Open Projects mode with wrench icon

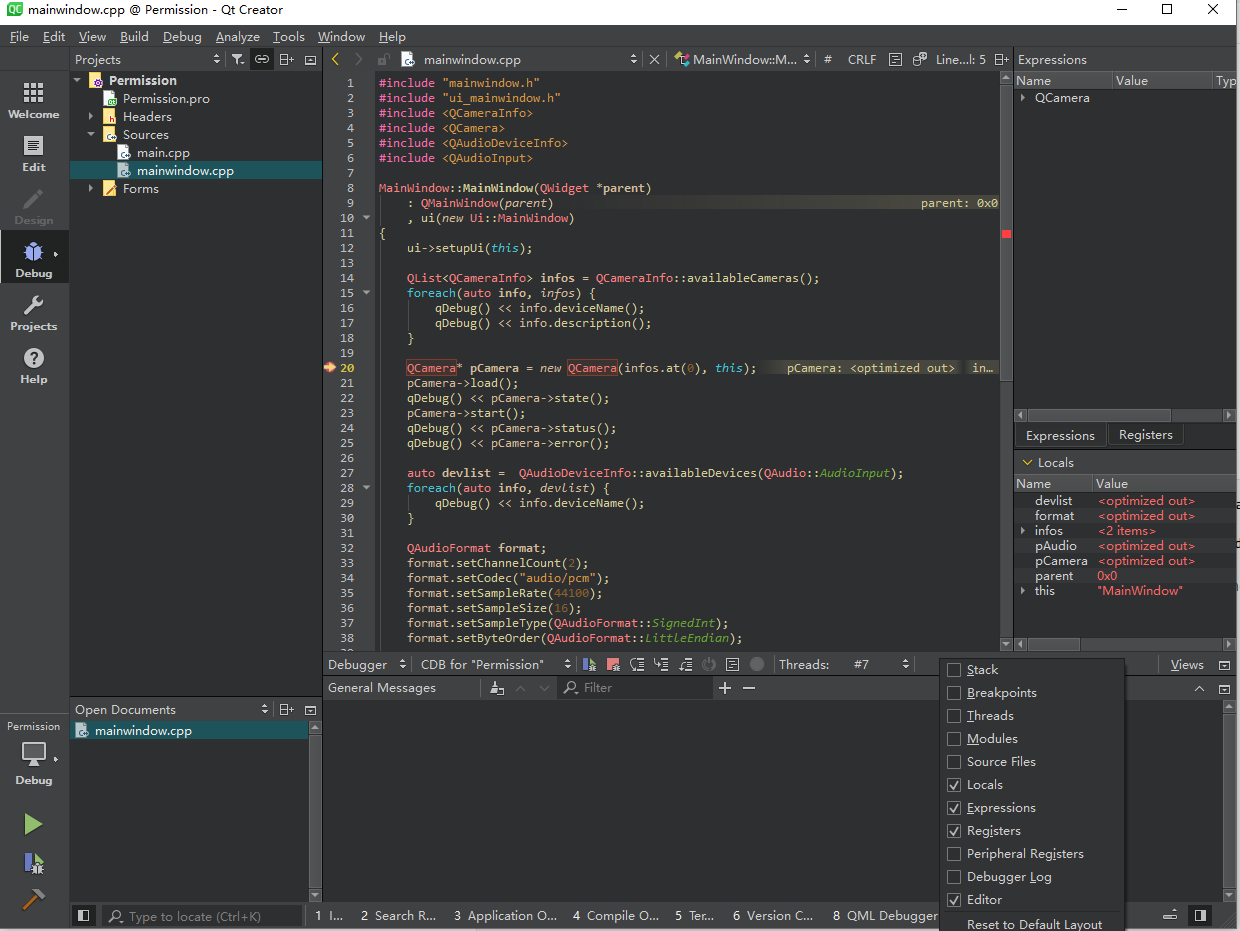pos(34,312)
